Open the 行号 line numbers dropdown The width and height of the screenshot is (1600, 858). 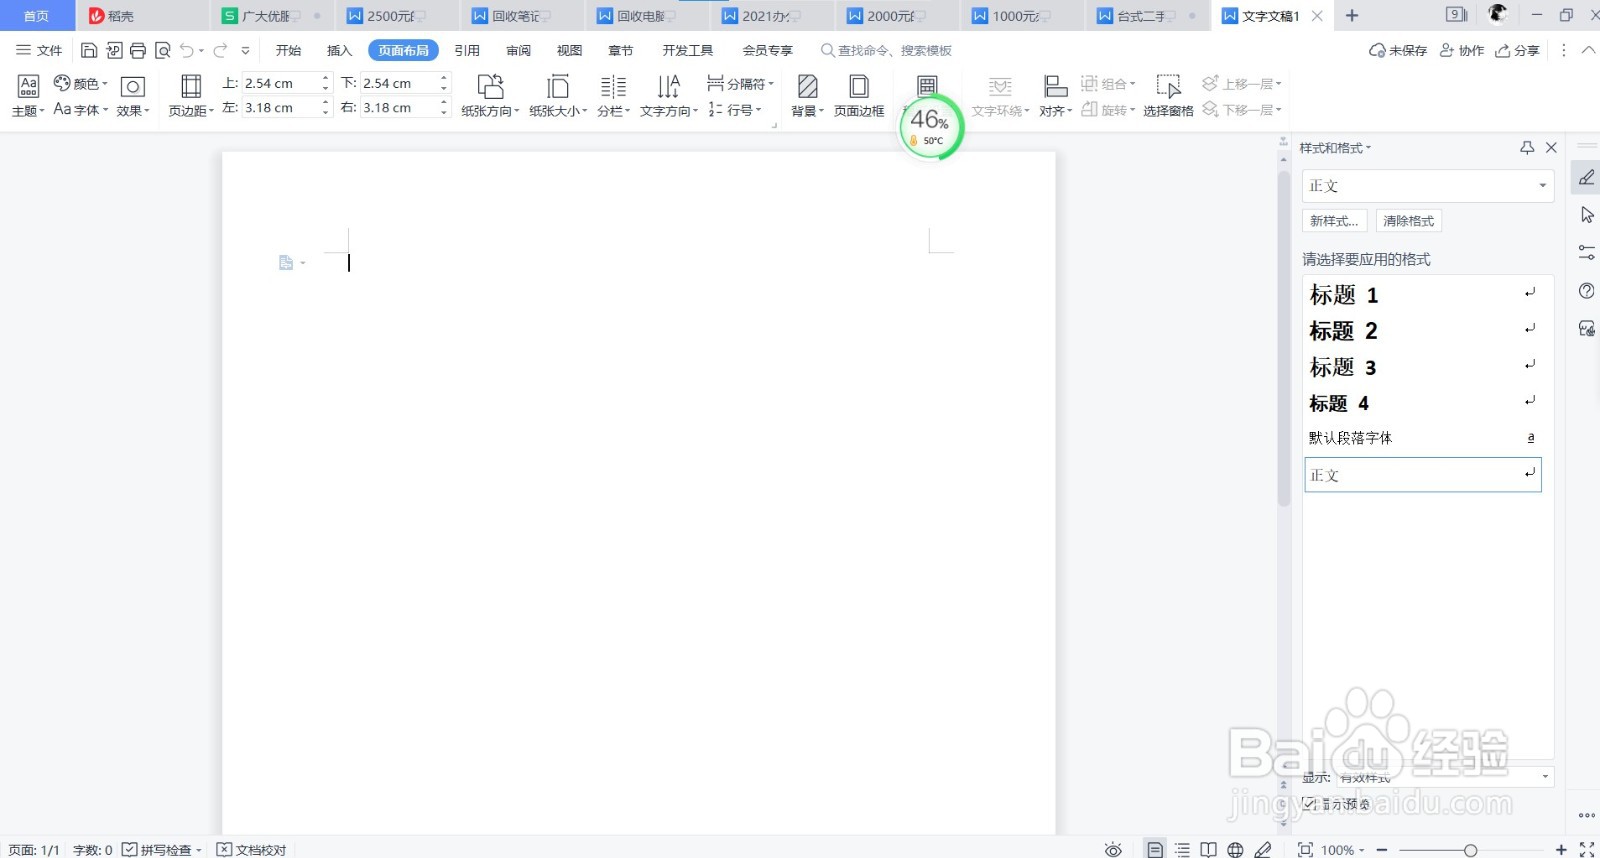pyautogui.click(x=735, y=109)
